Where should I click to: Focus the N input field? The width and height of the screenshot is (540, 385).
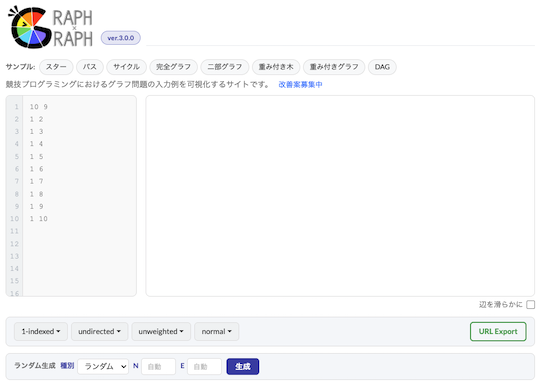pyautogui.click(x=158, y=366)
